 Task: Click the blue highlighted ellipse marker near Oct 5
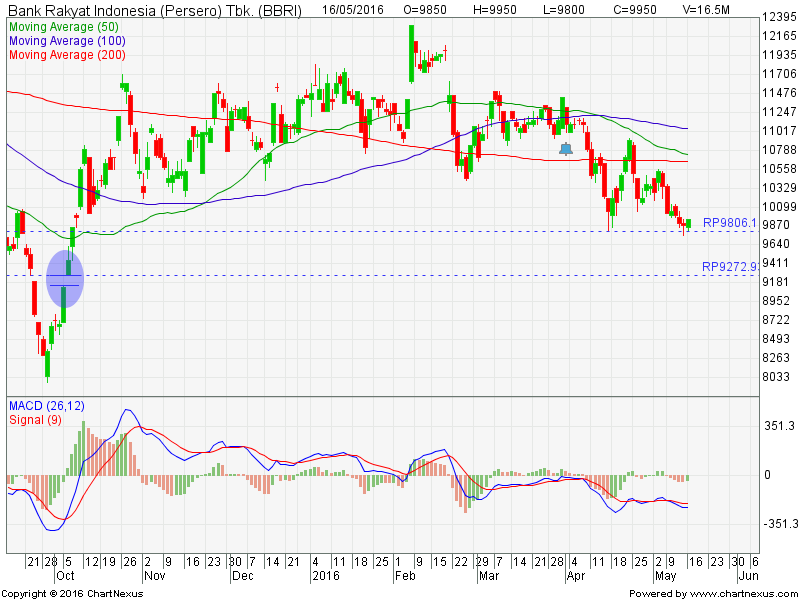65,279
